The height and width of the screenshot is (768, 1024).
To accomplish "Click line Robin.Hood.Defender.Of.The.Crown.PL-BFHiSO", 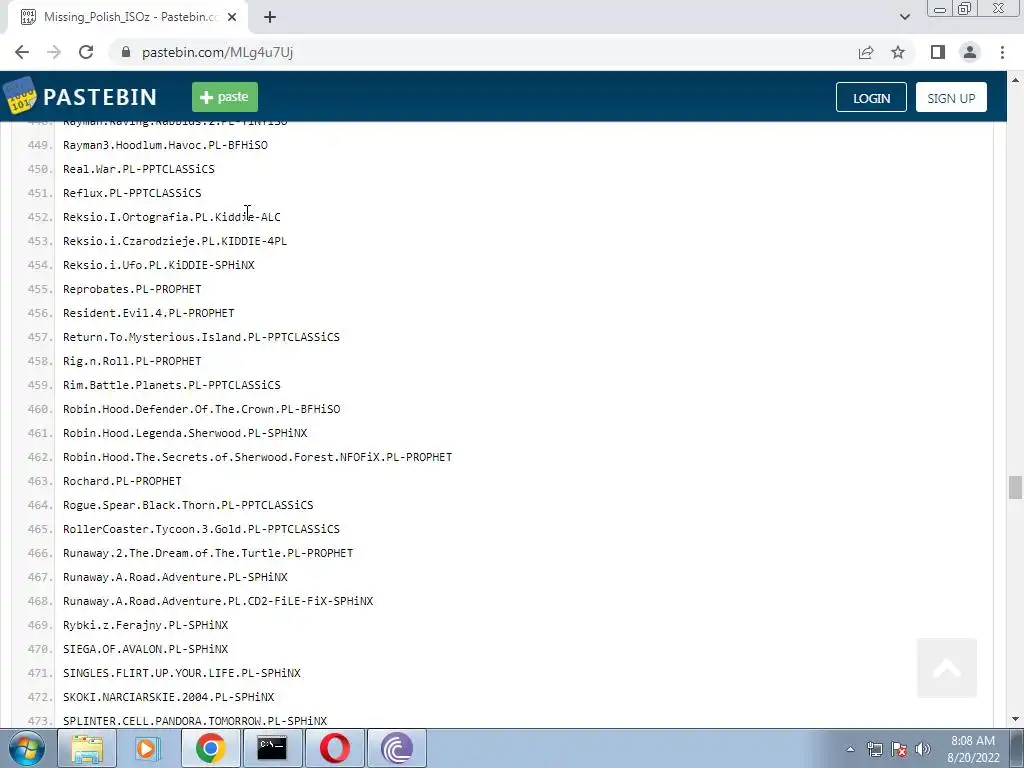I will pos(201,409).
